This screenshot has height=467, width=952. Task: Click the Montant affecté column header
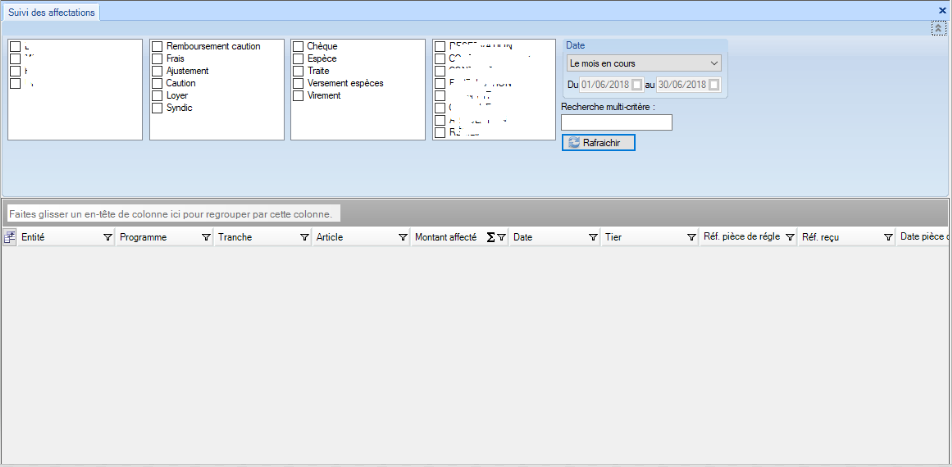pos(446,238)
